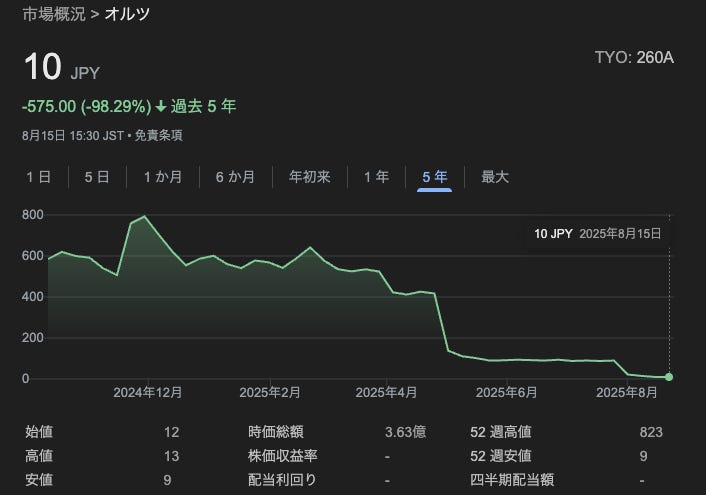706x495 pixels.
Task: Click the 800 y-axis label
Action: [x=33, y=215]
